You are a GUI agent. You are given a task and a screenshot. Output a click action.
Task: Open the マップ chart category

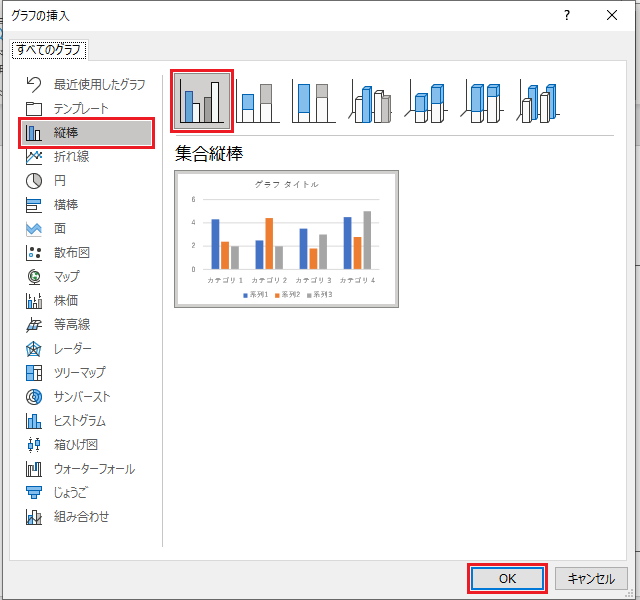[66, 277]
